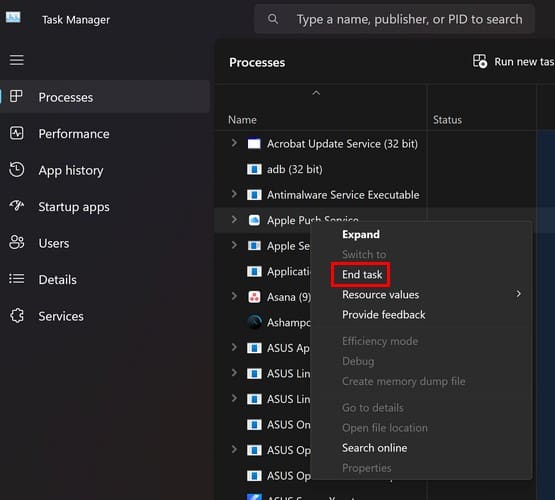Click Debug in the context menu
Screen dimensions: 555x500
tap(358, 361)
